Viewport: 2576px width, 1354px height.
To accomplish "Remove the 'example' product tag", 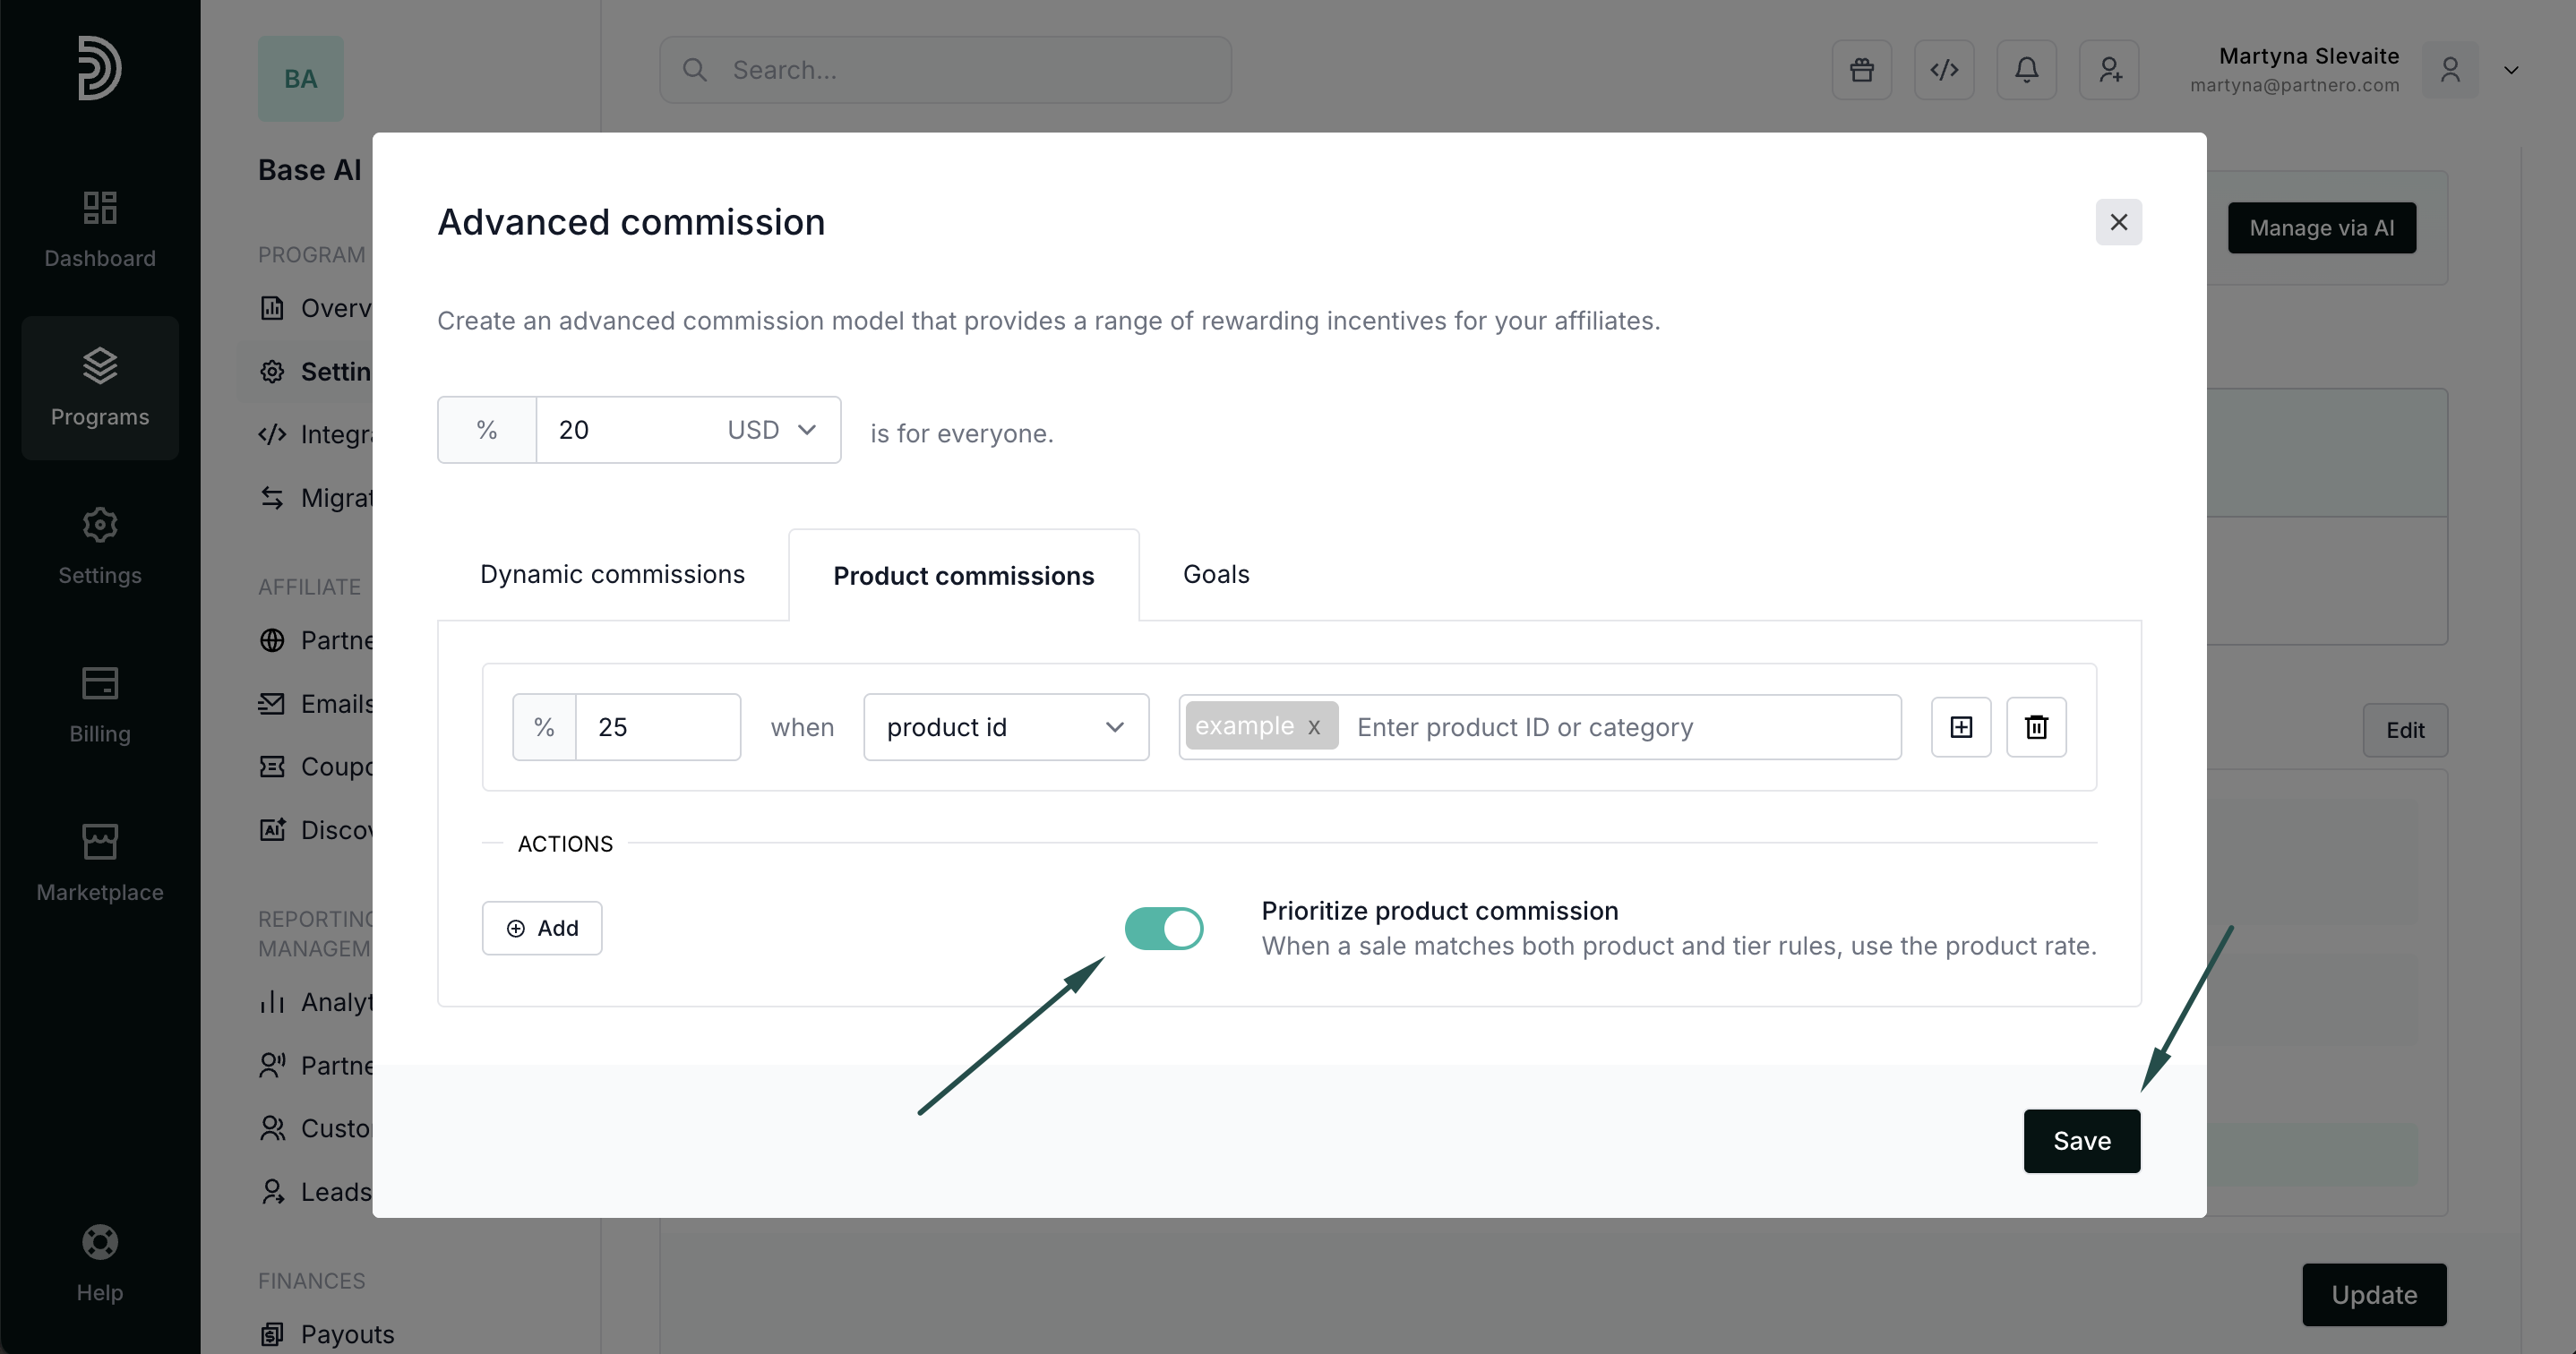I will 1314,727.
